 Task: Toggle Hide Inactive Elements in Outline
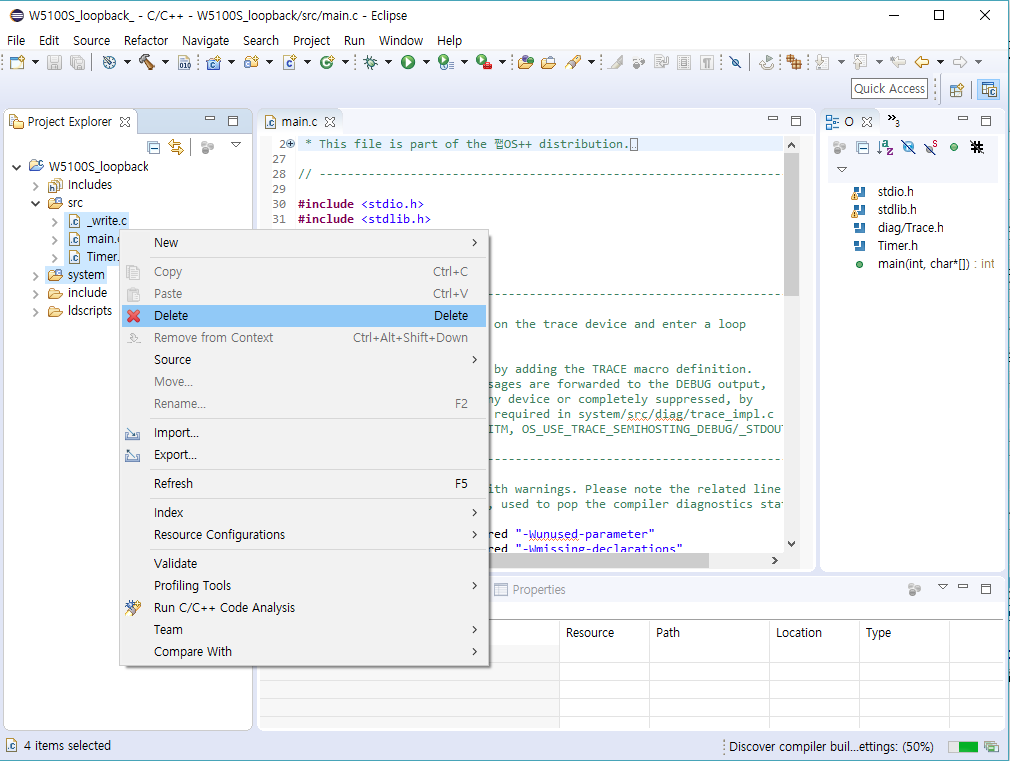(x=977, y=148)
